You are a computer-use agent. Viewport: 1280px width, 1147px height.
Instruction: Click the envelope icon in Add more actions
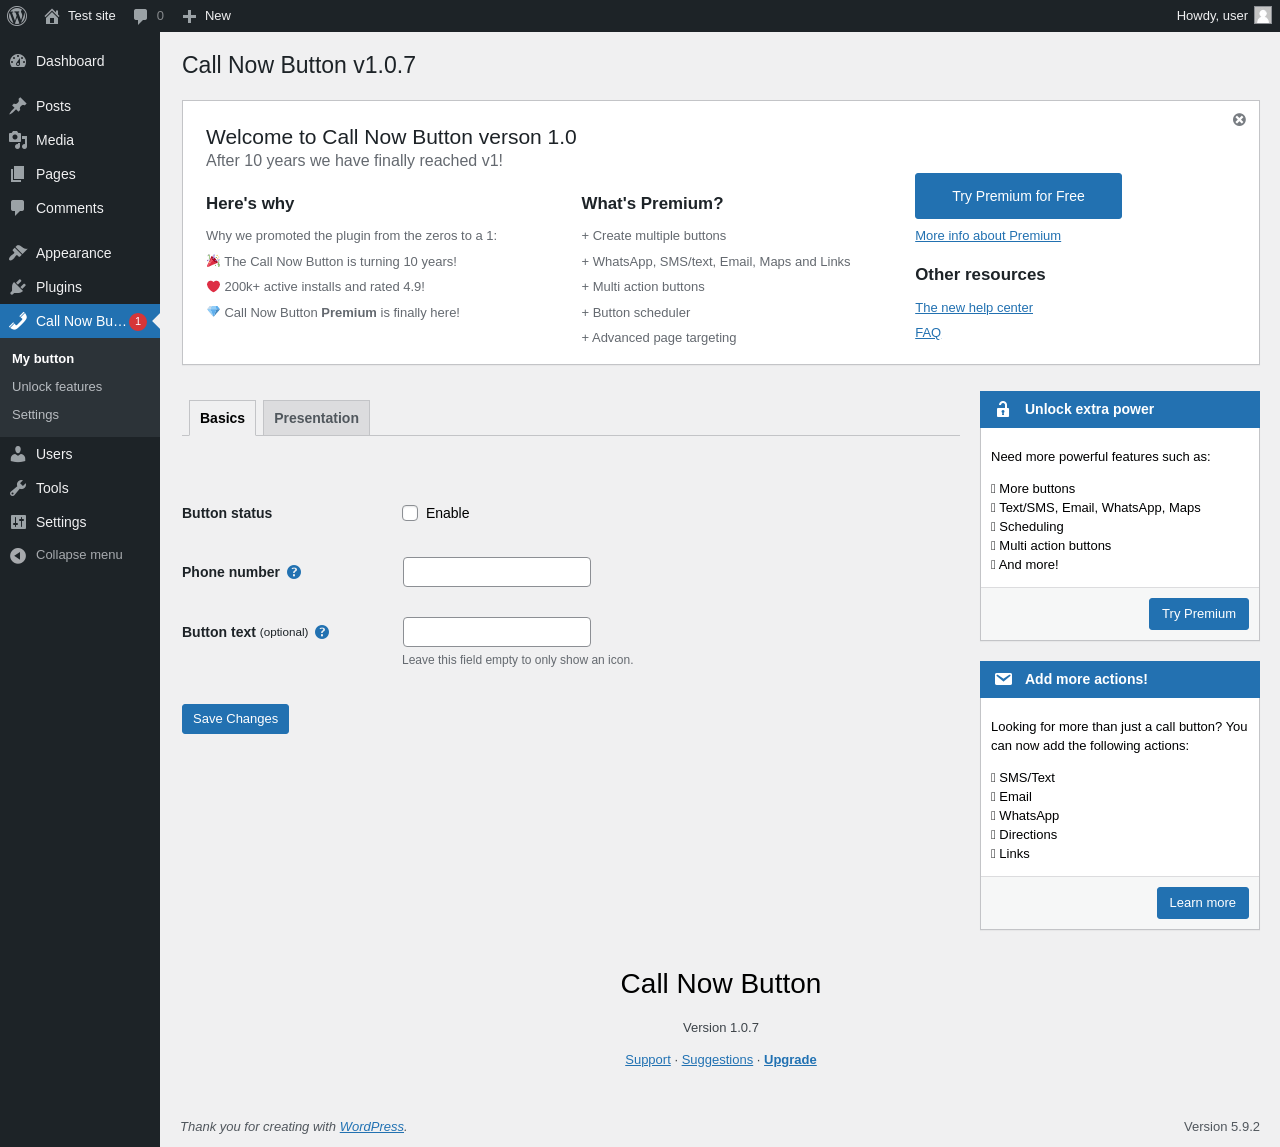[x=1003, y=679]
